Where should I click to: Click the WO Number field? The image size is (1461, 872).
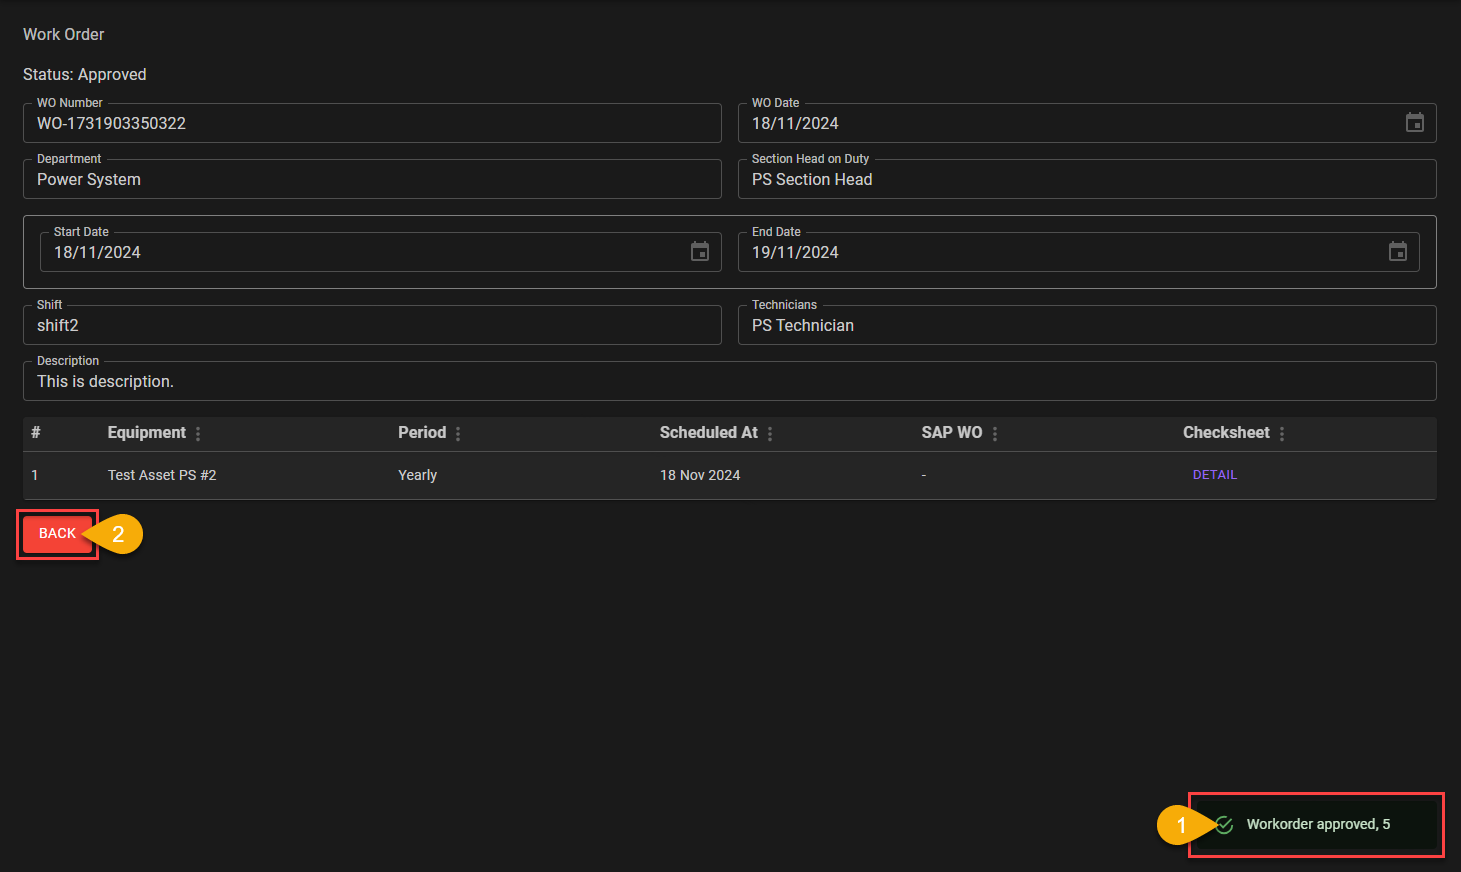[372, 124]
